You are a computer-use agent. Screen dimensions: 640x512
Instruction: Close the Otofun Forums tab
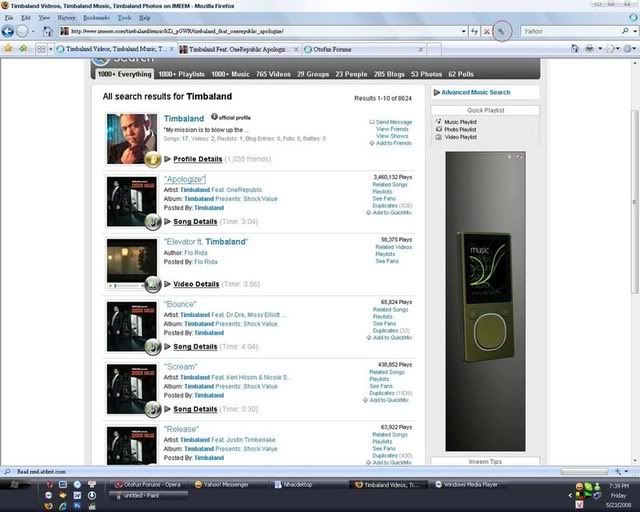click(420, 49)
